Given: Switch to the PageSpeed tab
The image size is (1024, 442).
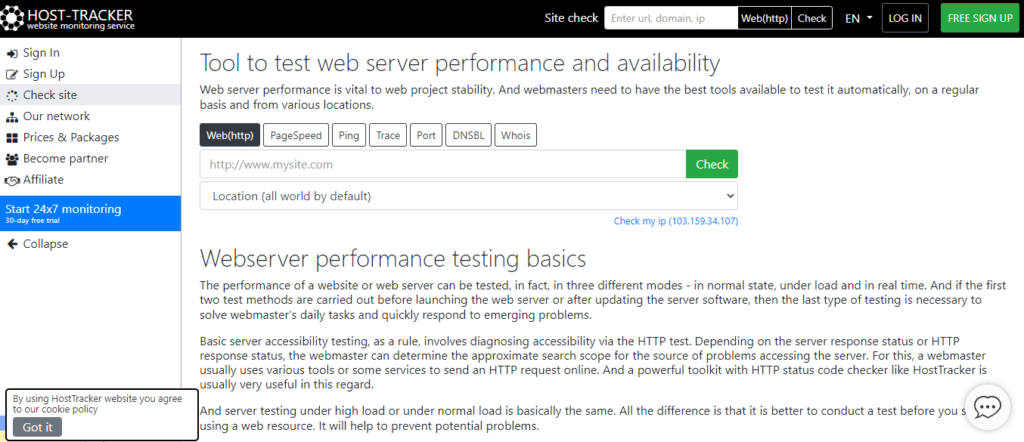Looking at the screenshot, I should (295, 135).
